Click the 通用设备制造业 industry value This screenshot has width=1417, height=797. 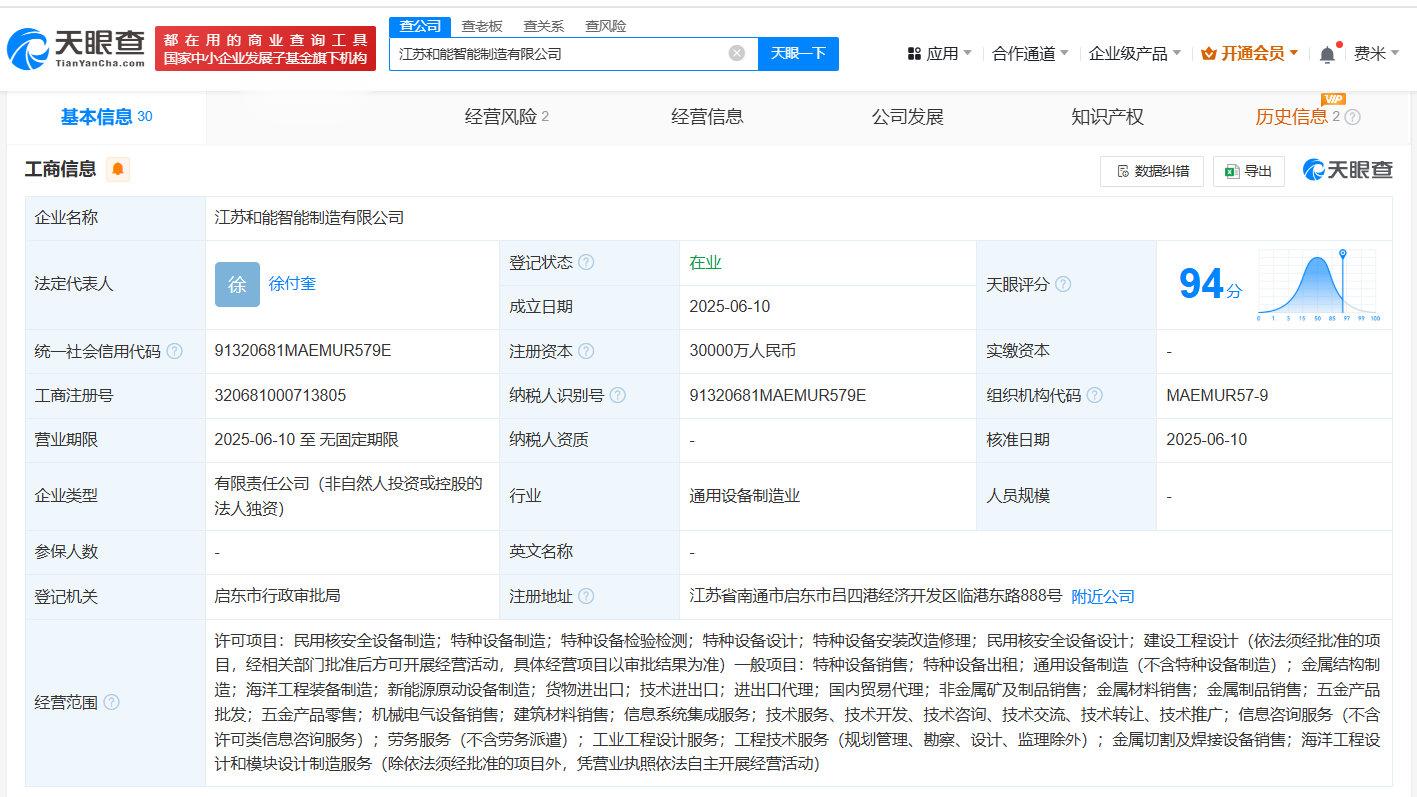click(744, 495)
